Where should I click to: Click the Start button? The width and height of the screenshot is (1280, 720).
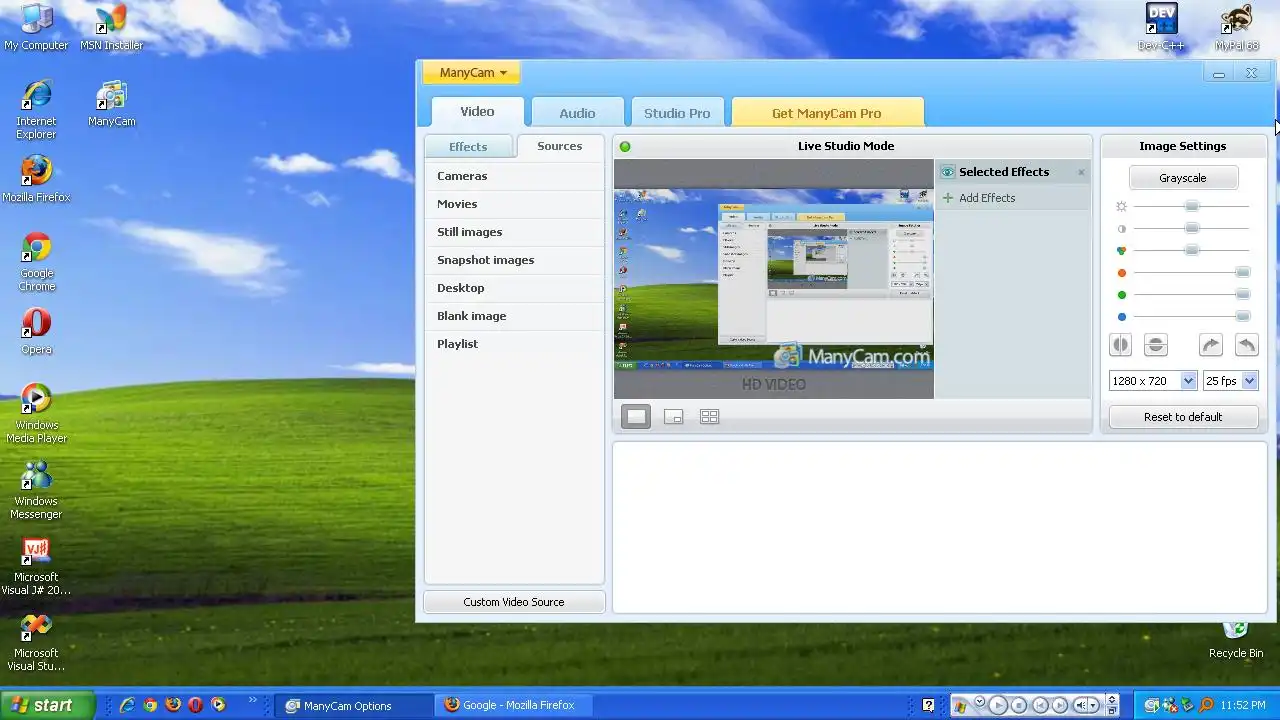[47, 705]
